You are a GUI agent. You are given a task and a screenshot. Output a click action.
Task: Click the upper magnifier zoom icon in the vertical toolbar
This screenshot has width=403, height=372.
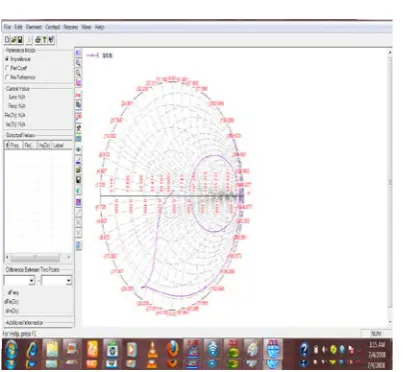point(78,62)
